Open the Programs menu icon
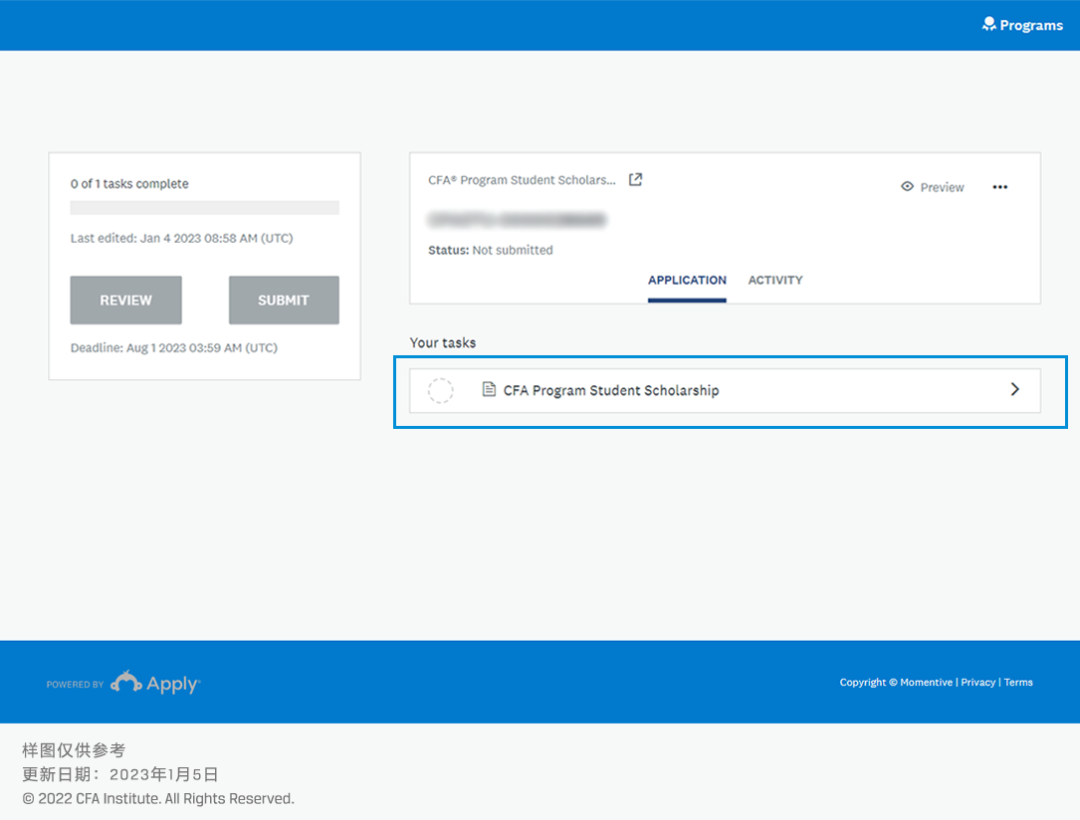 [x=989, y=24]
